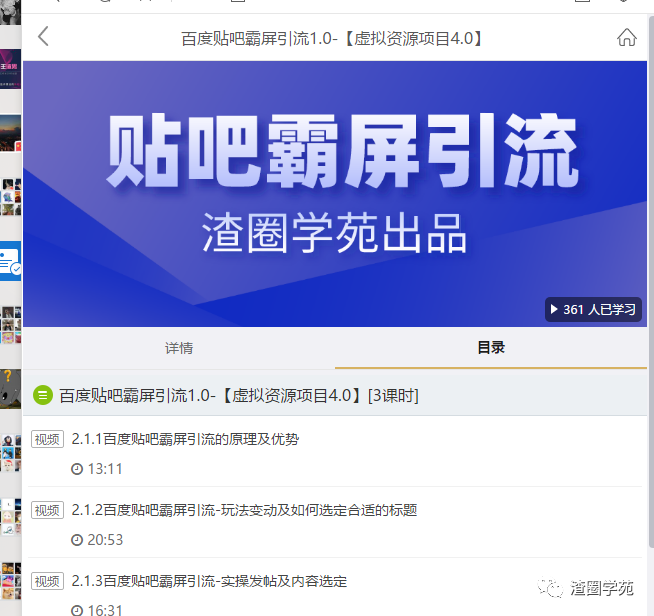Open the purple thumbnail in left strip

coord(10,69)
